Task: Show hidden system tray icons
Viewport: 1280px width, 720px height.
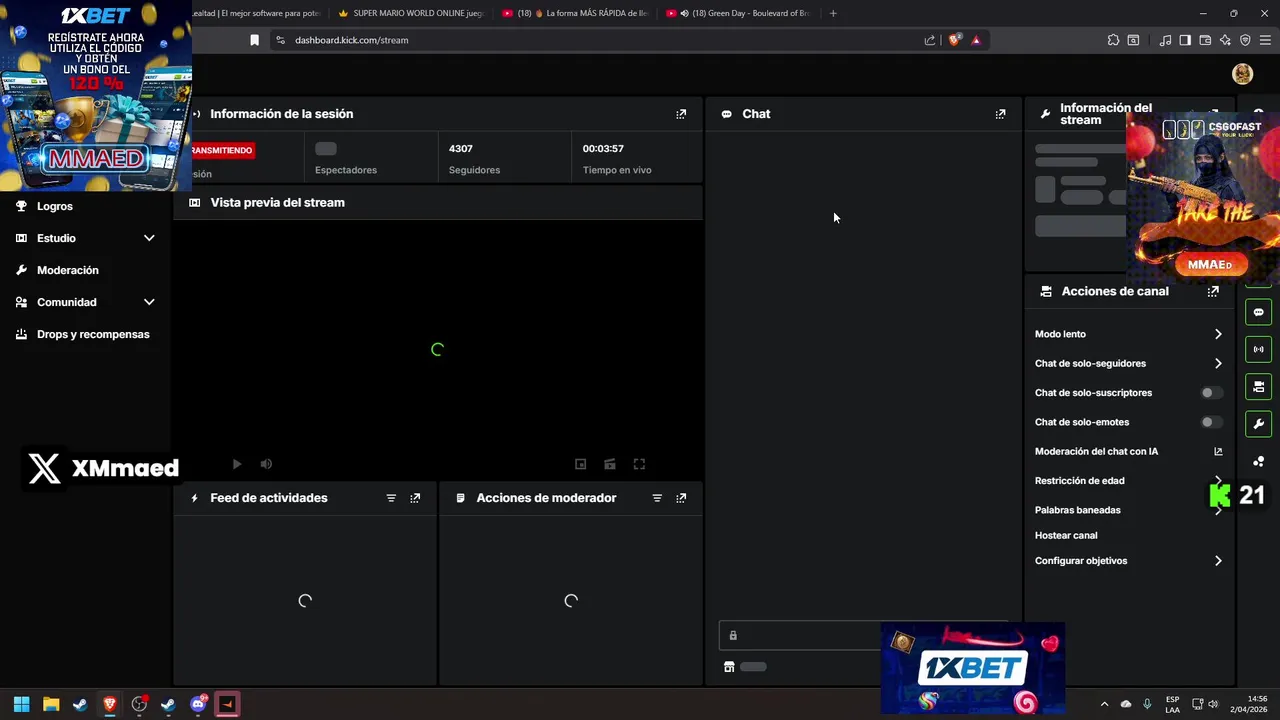Action: (x=1104, y=704)
